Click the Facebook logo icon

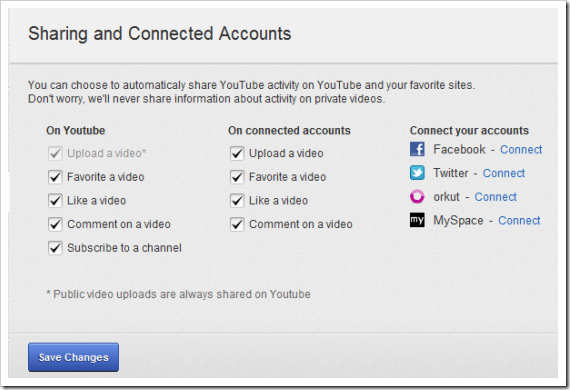(417, 149)
